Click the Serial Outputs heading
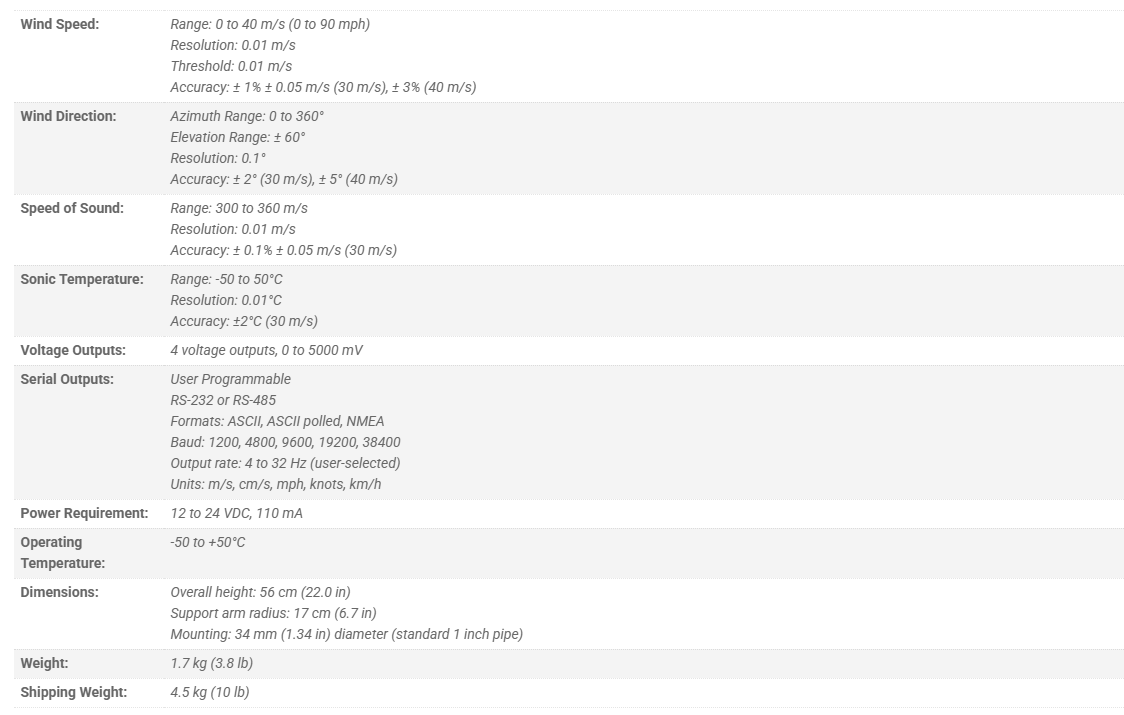This screenshot has width=1124, height=715. click(x=67, y=379)
